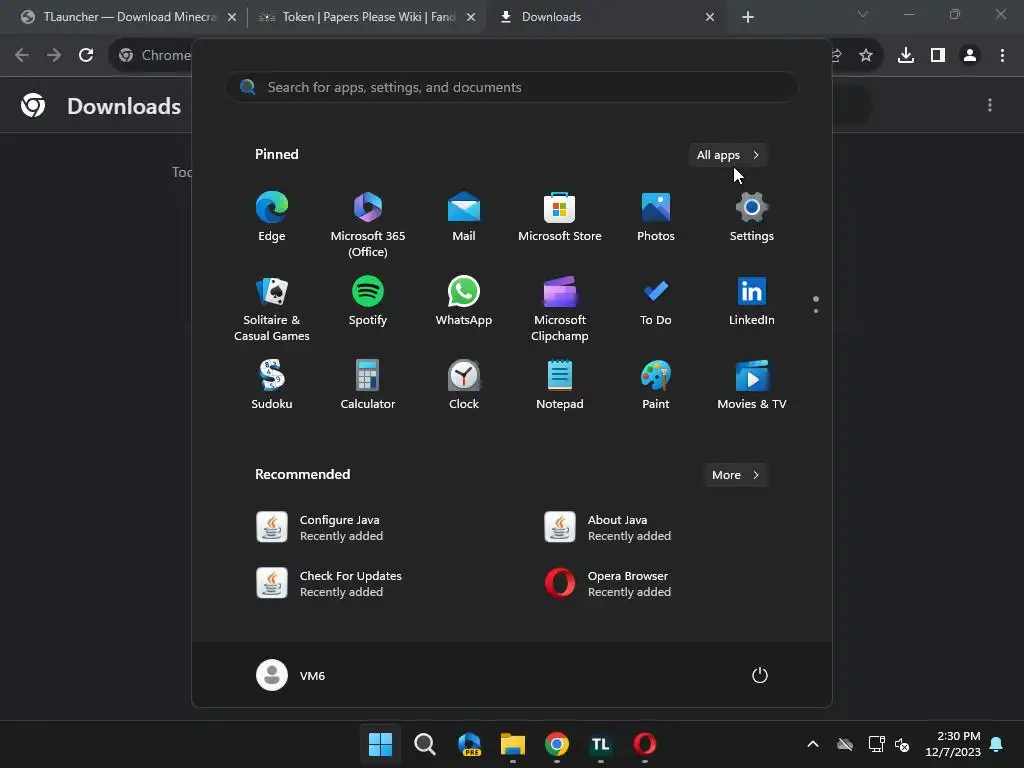The image size is (1024, 768).
Task: Open Chrome three-dot menu
Action: [x=1002, y=55]
